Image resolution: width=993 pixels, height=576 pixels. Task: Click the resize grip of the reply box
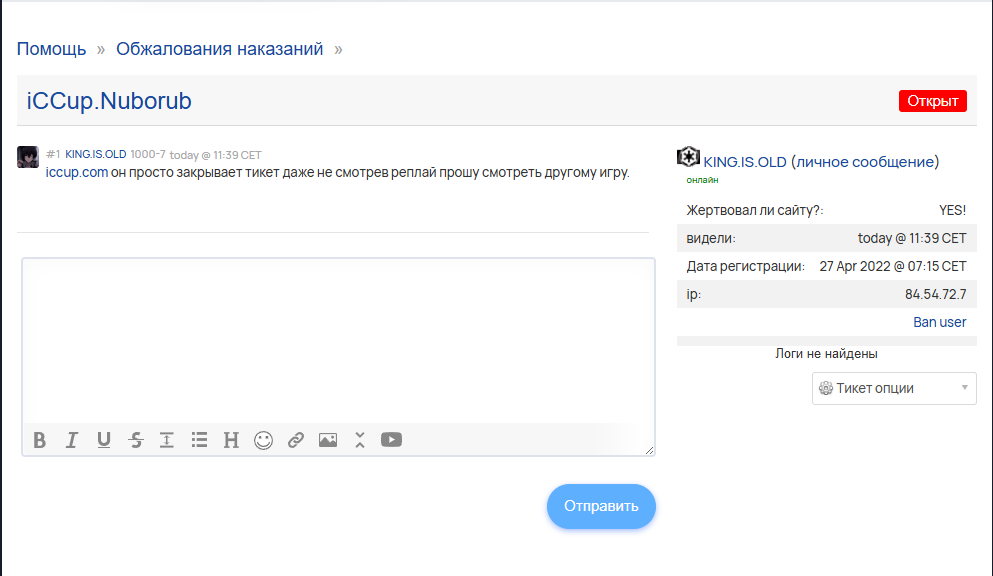(x=649, y=450)
